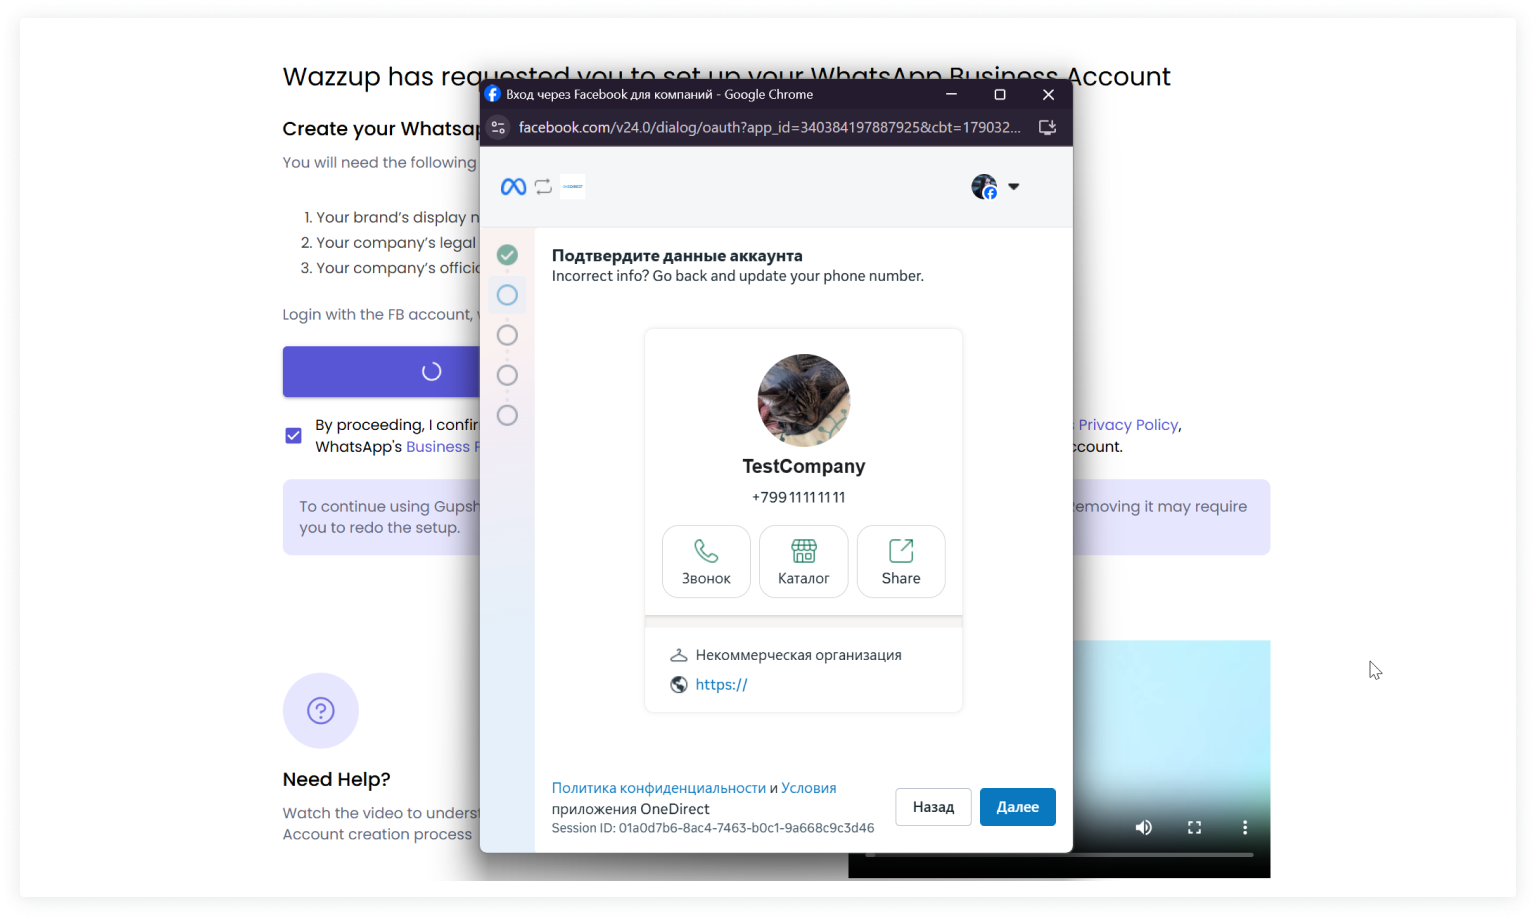Open the Условия terms link
This screenshot has height=919, width=1536.
[809, 788]
